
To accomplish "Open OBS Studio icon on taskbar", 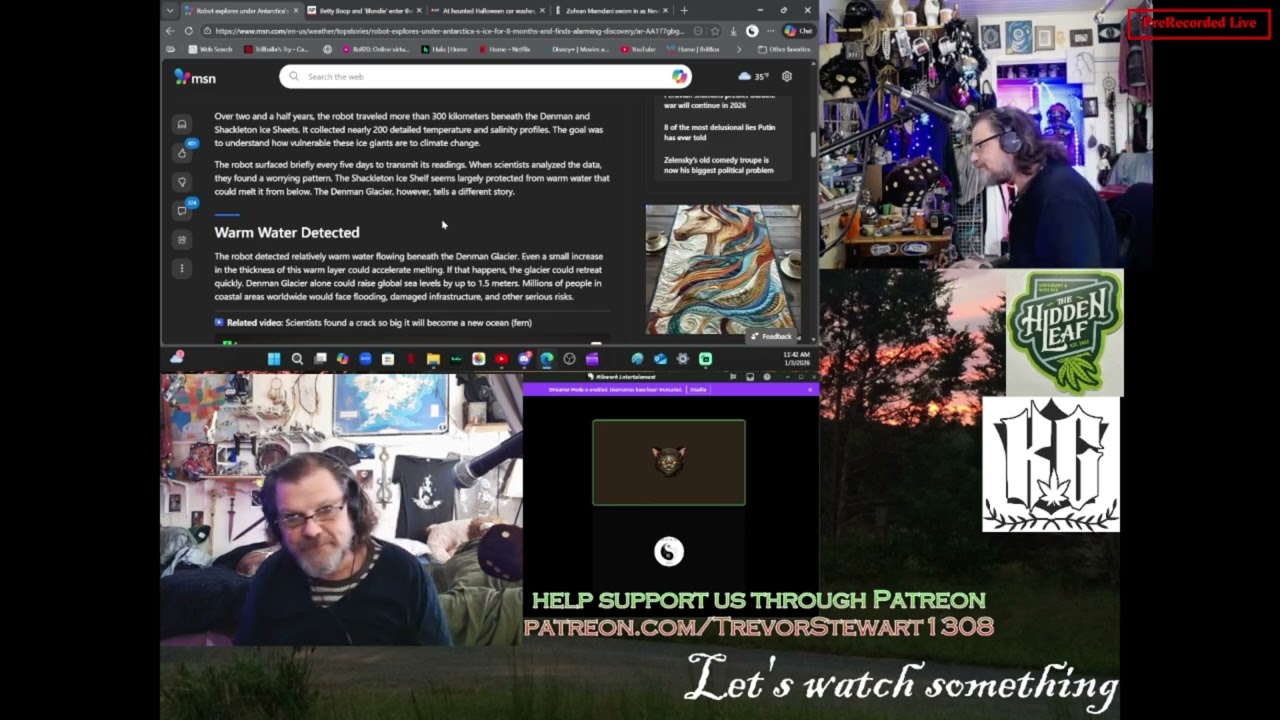I will coord(569,359).
